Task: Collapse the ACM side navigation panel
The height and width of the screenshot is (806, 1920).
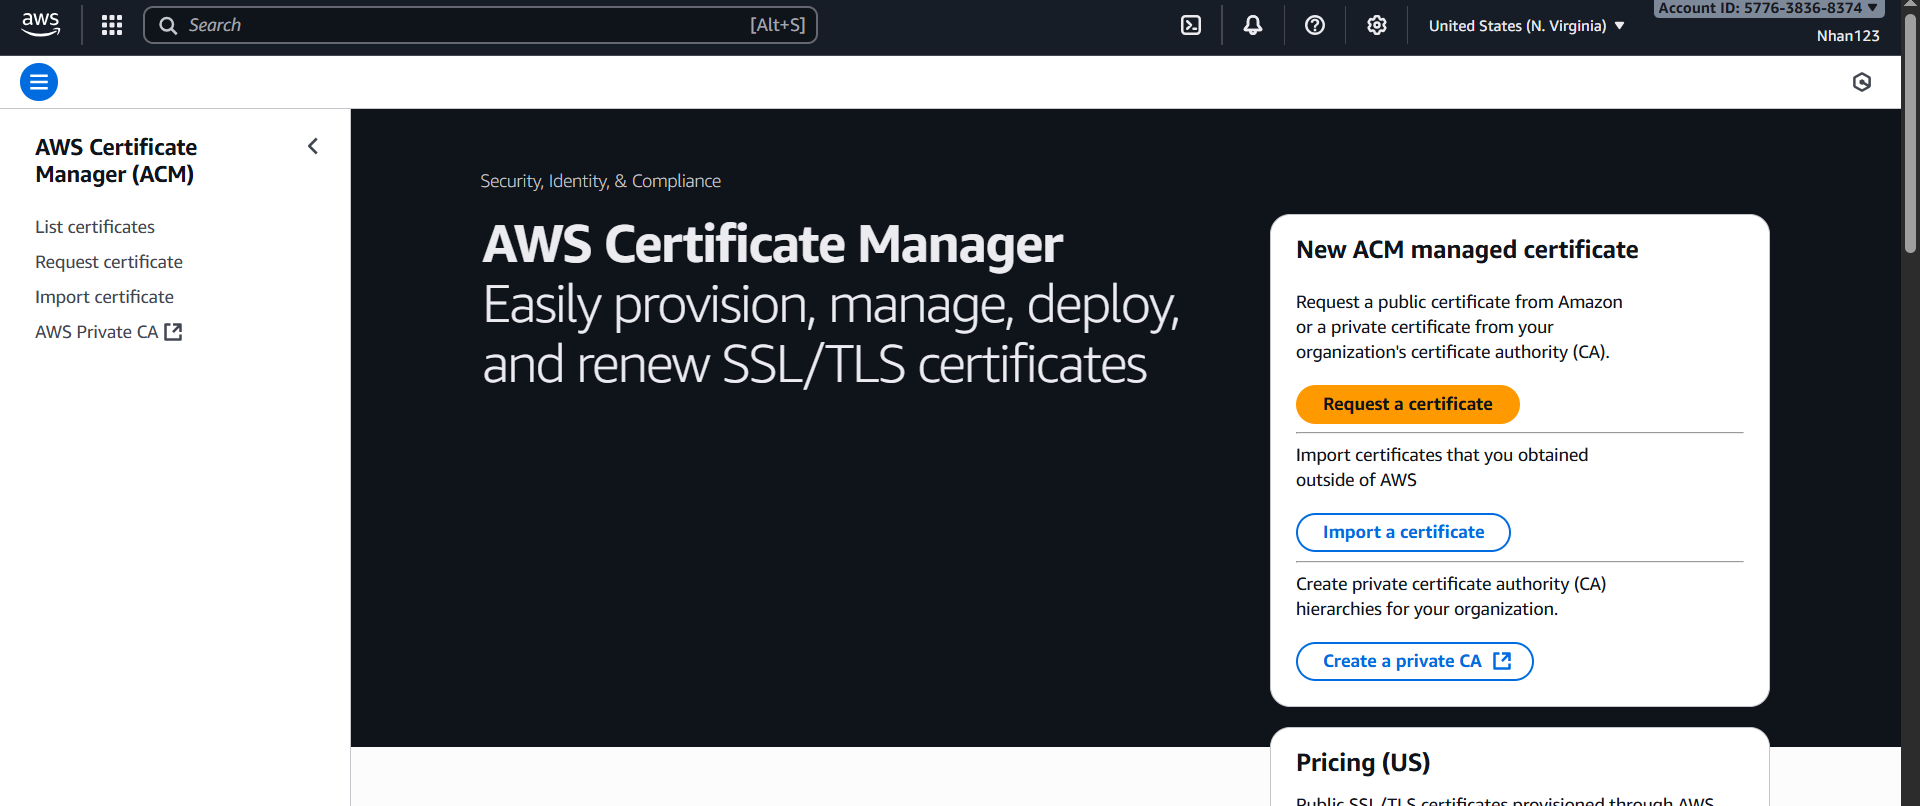Action: pos(313,147)
